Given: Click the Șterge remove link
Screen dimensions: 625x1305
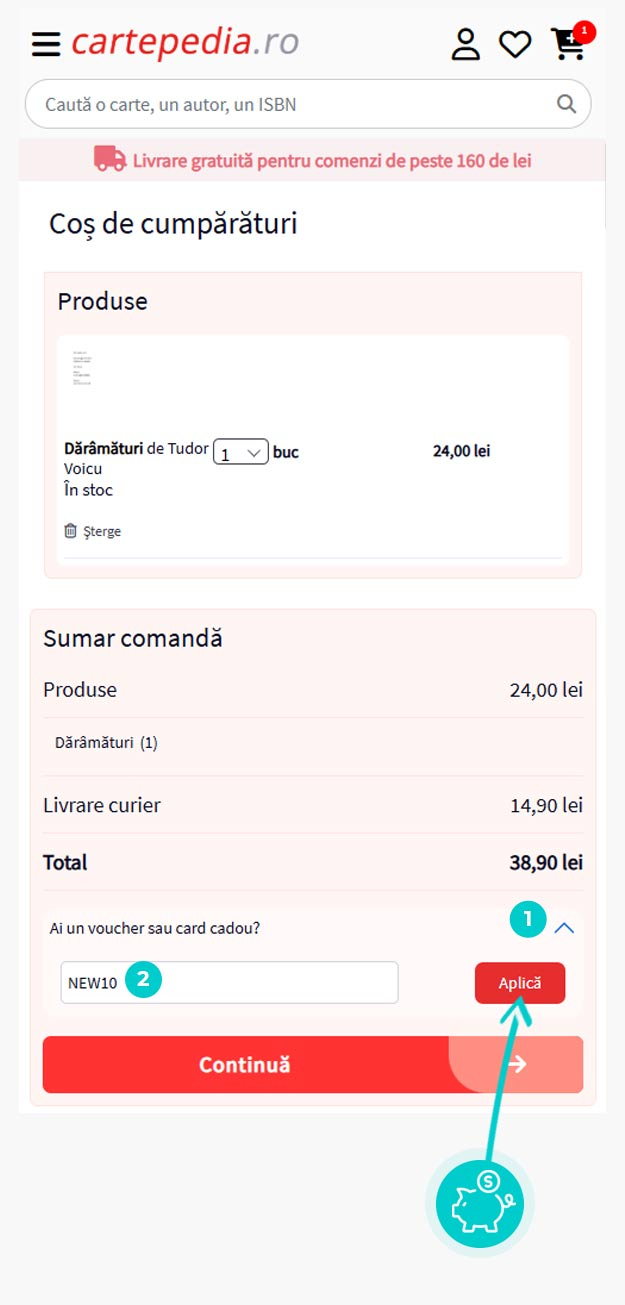Looking at the screenshot, I should coord(102,531).
